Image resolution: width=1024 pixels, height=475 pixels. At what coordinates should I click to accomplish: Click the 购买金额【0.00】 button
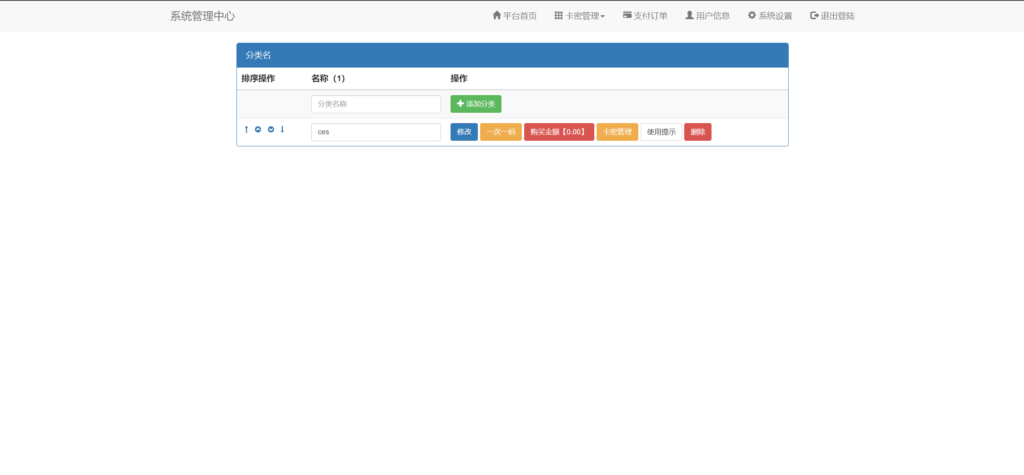(x=558, y=132)
